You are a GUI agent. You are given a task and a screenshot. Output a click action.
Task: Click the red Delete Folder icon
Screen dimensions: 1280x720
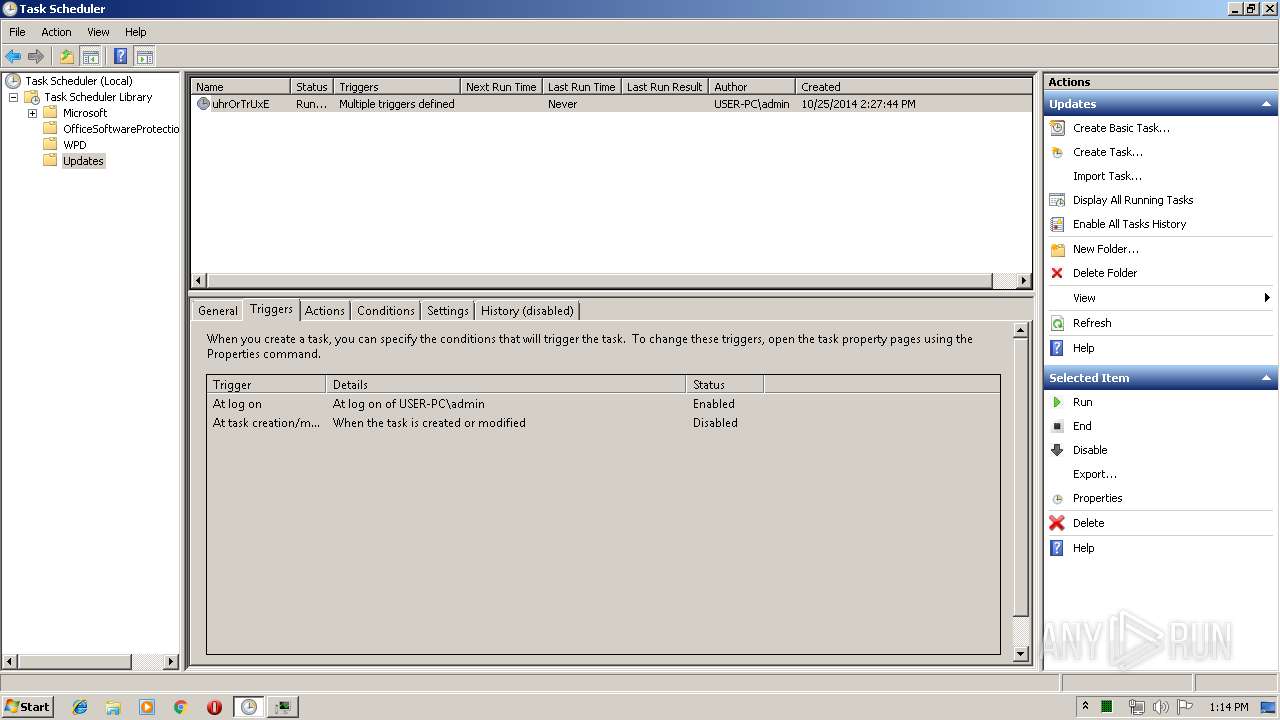click(1057, 273)
